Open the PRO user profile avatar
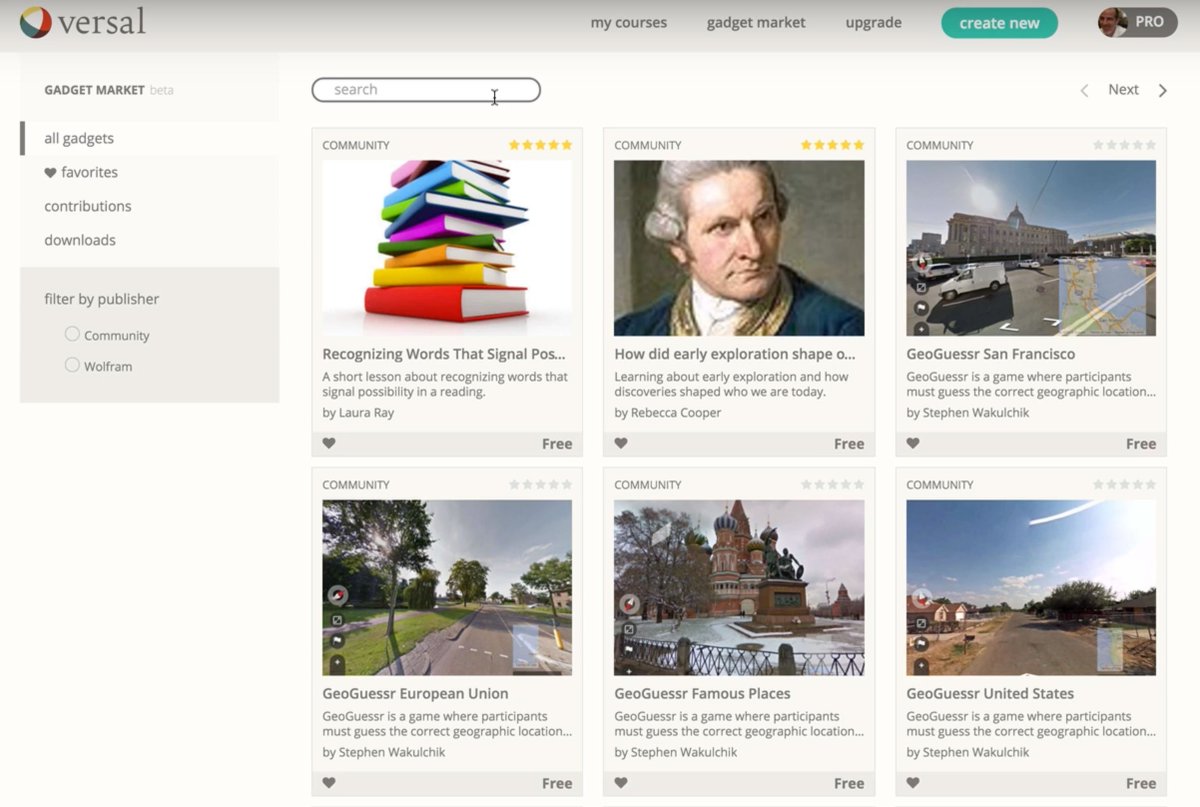1200x807 pixels. pyautogui.click(x=1112, y=22)
